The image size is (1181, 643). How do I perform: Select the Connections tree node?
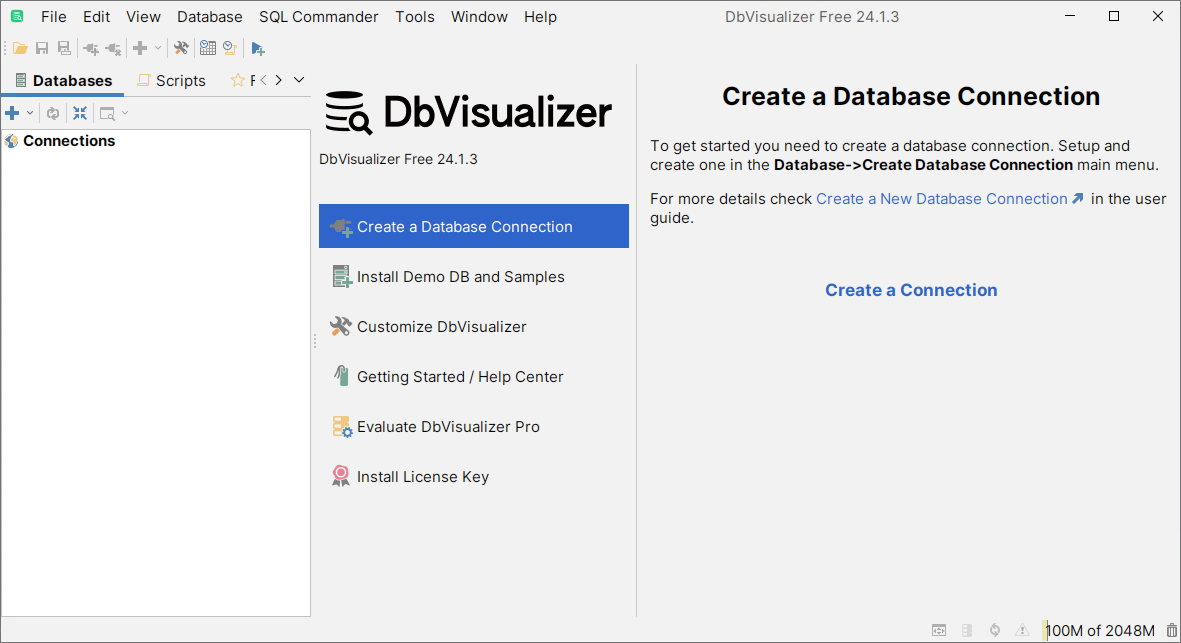point(60,141)
